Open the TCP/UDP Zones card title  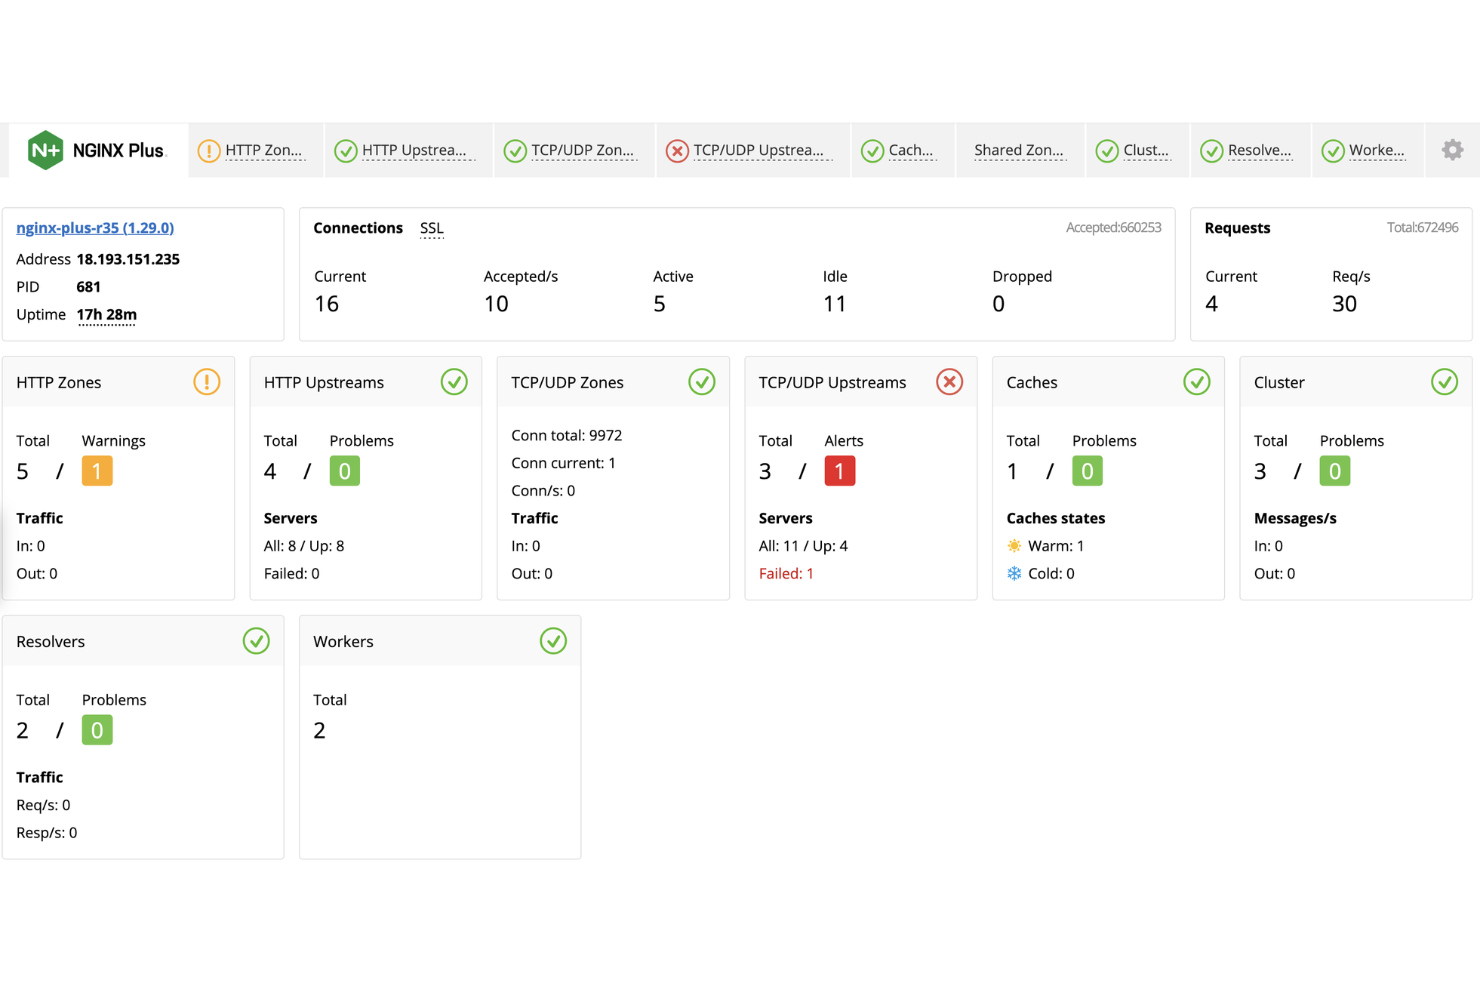567,383
